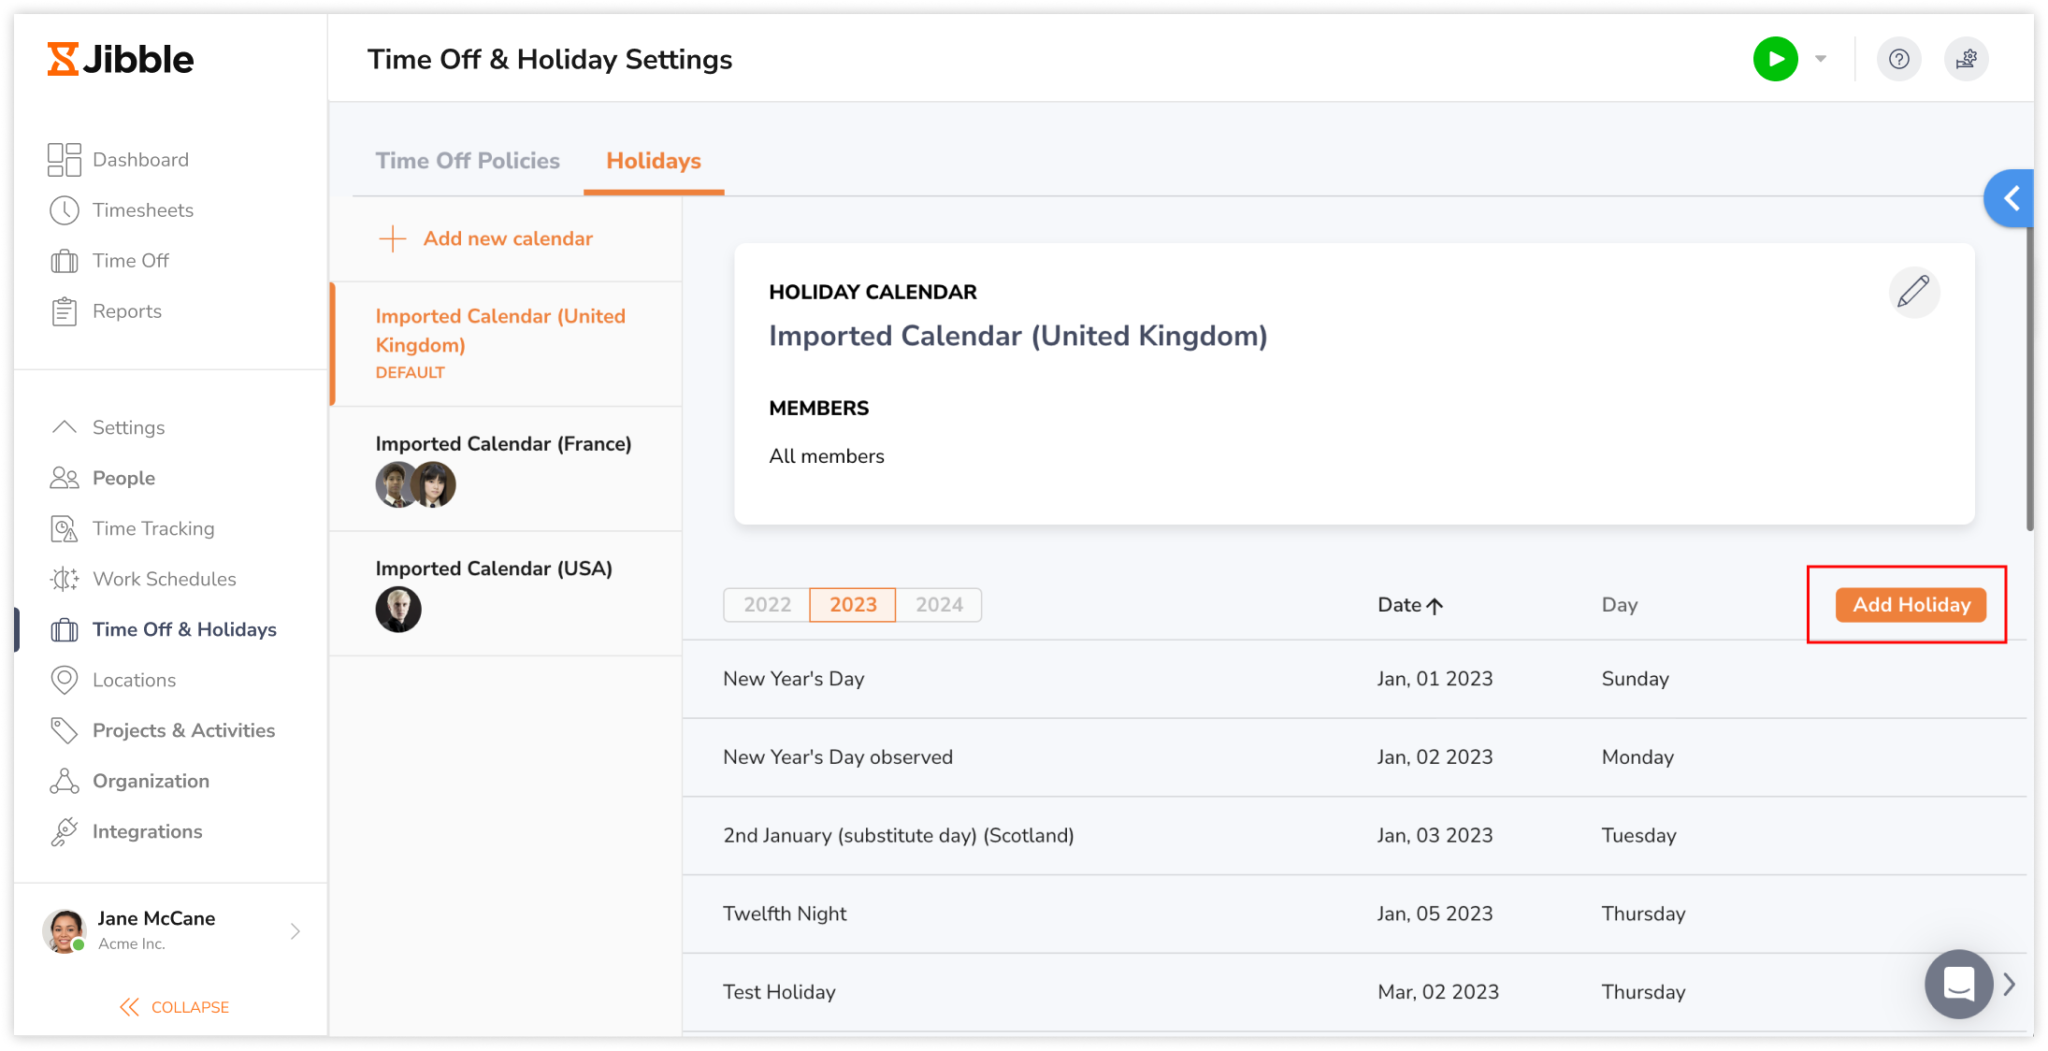The height and width of the screenshot is (1051, 2048).
Task: Expand Jane McCane's profile options
Action: coord(295,931)
